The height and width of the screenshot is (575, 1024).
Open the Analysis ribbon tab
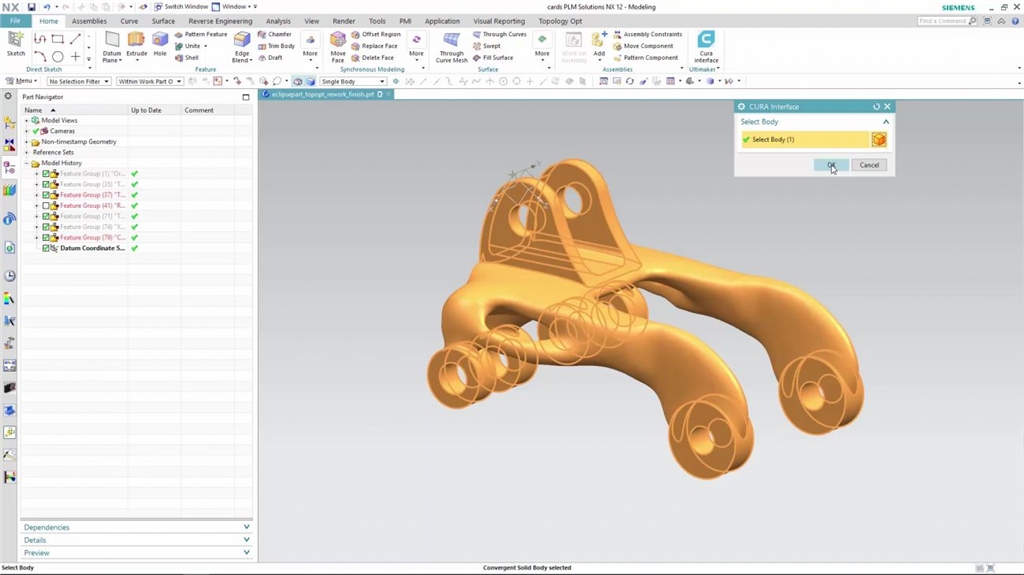point(278,21)
